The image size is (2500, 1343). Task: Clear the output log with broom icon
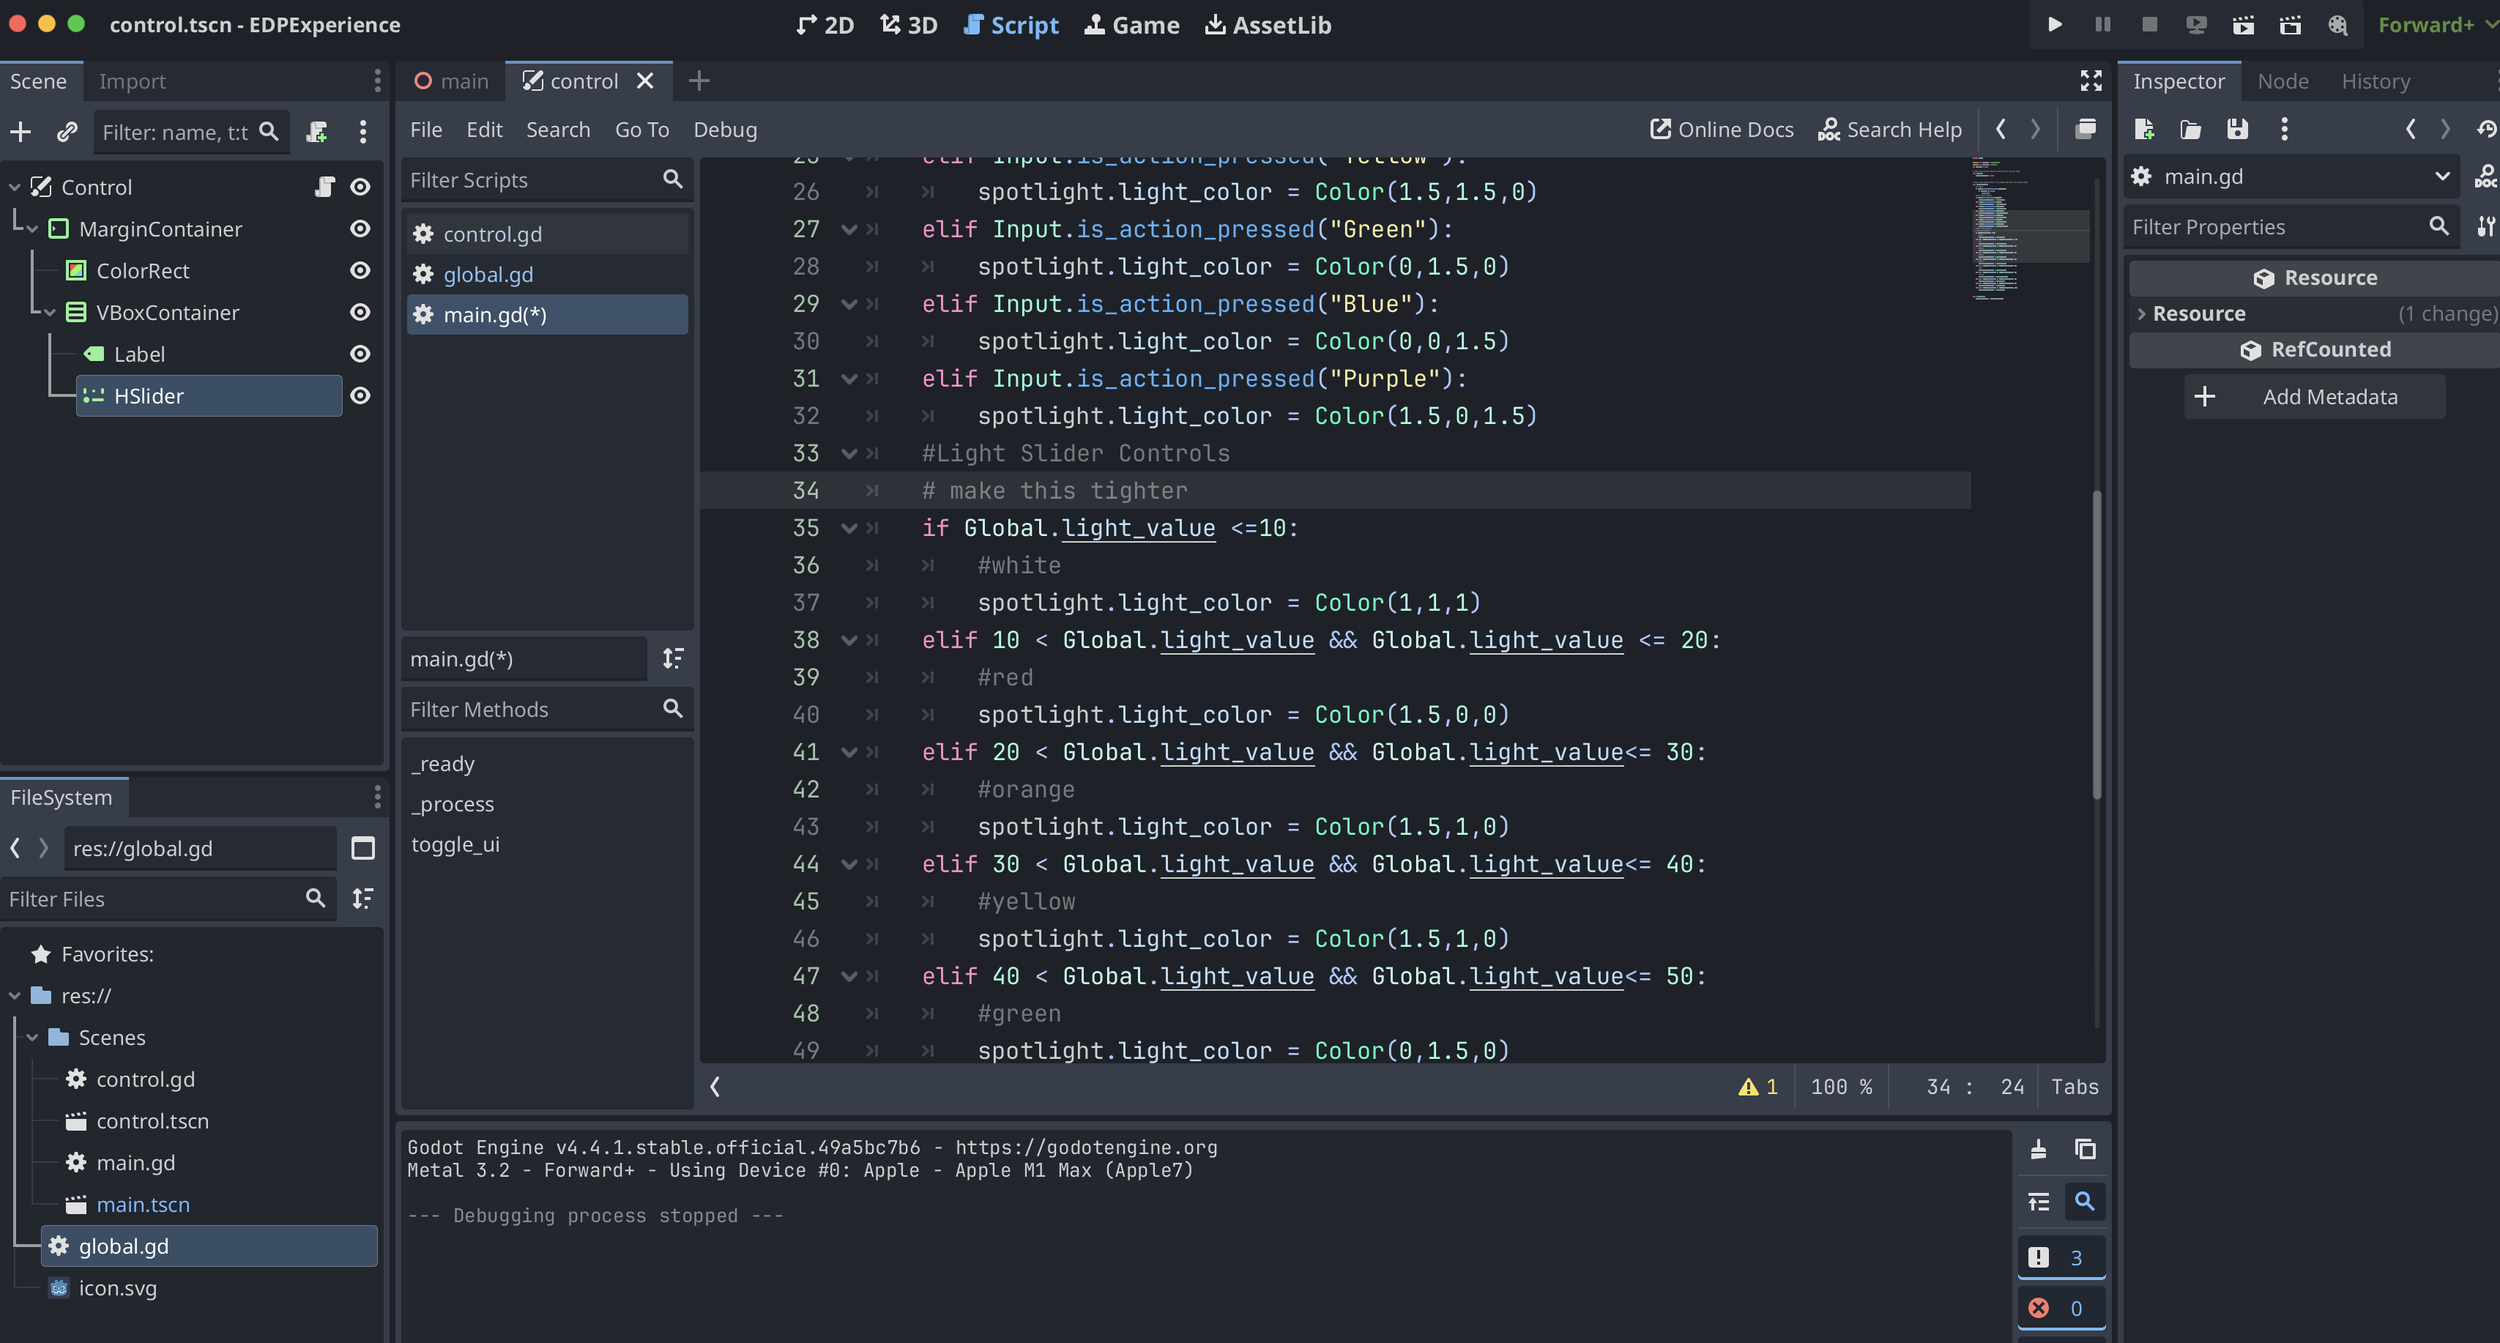coord(2038,1149)
